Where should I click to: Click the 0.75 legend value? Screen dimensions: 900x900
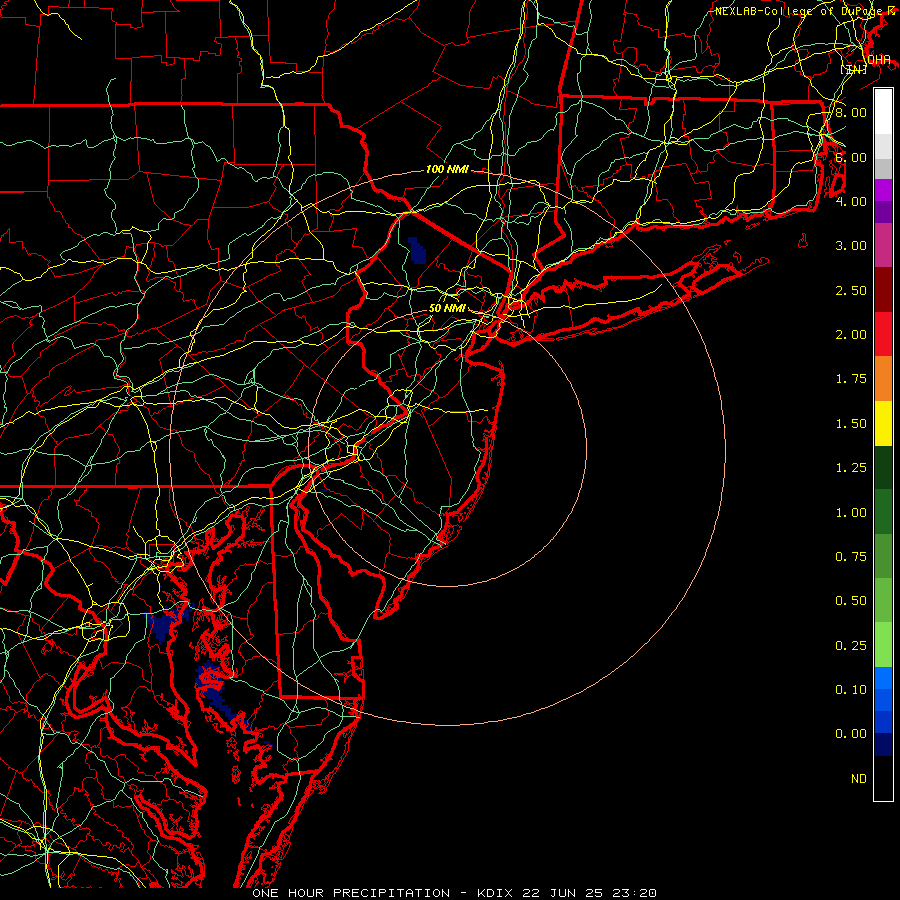(x=851, y=557)
